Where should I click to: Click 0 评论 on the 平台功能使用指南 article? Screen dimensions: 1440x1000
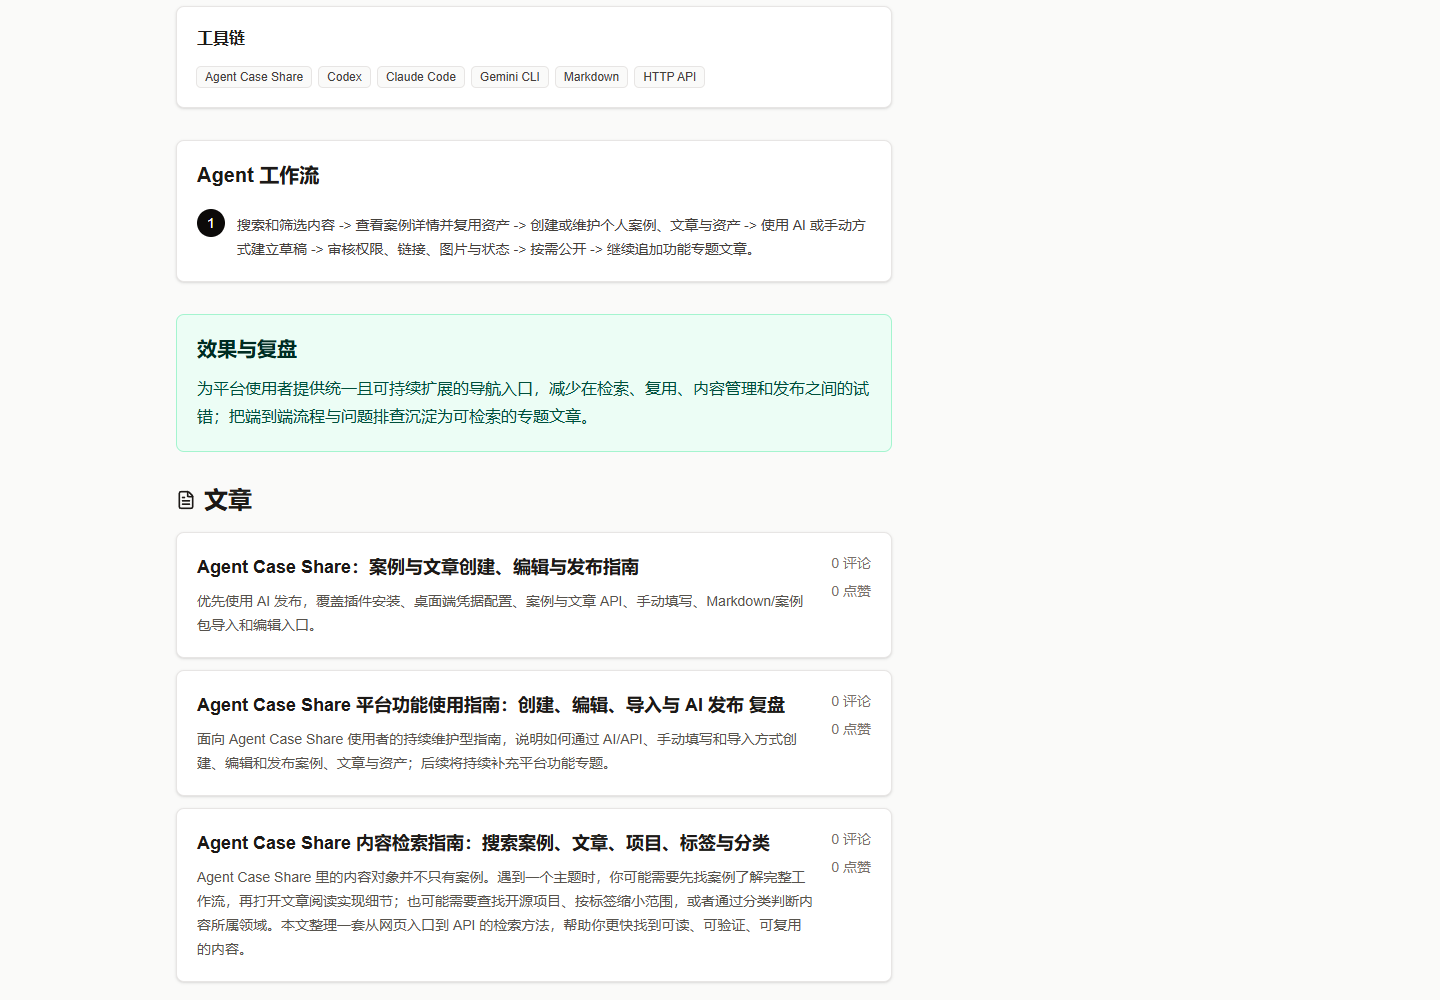click(851, 701)
